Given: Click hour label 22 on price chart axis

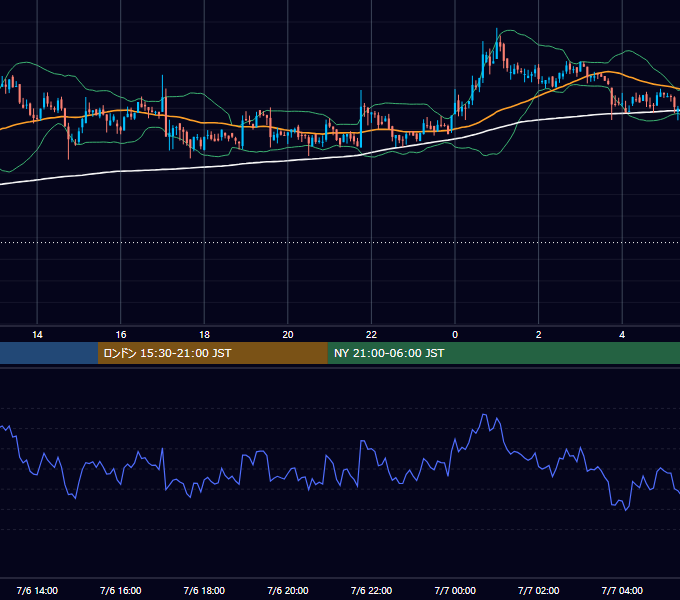Looking at the screenshot, I should (x=371, y=335).
